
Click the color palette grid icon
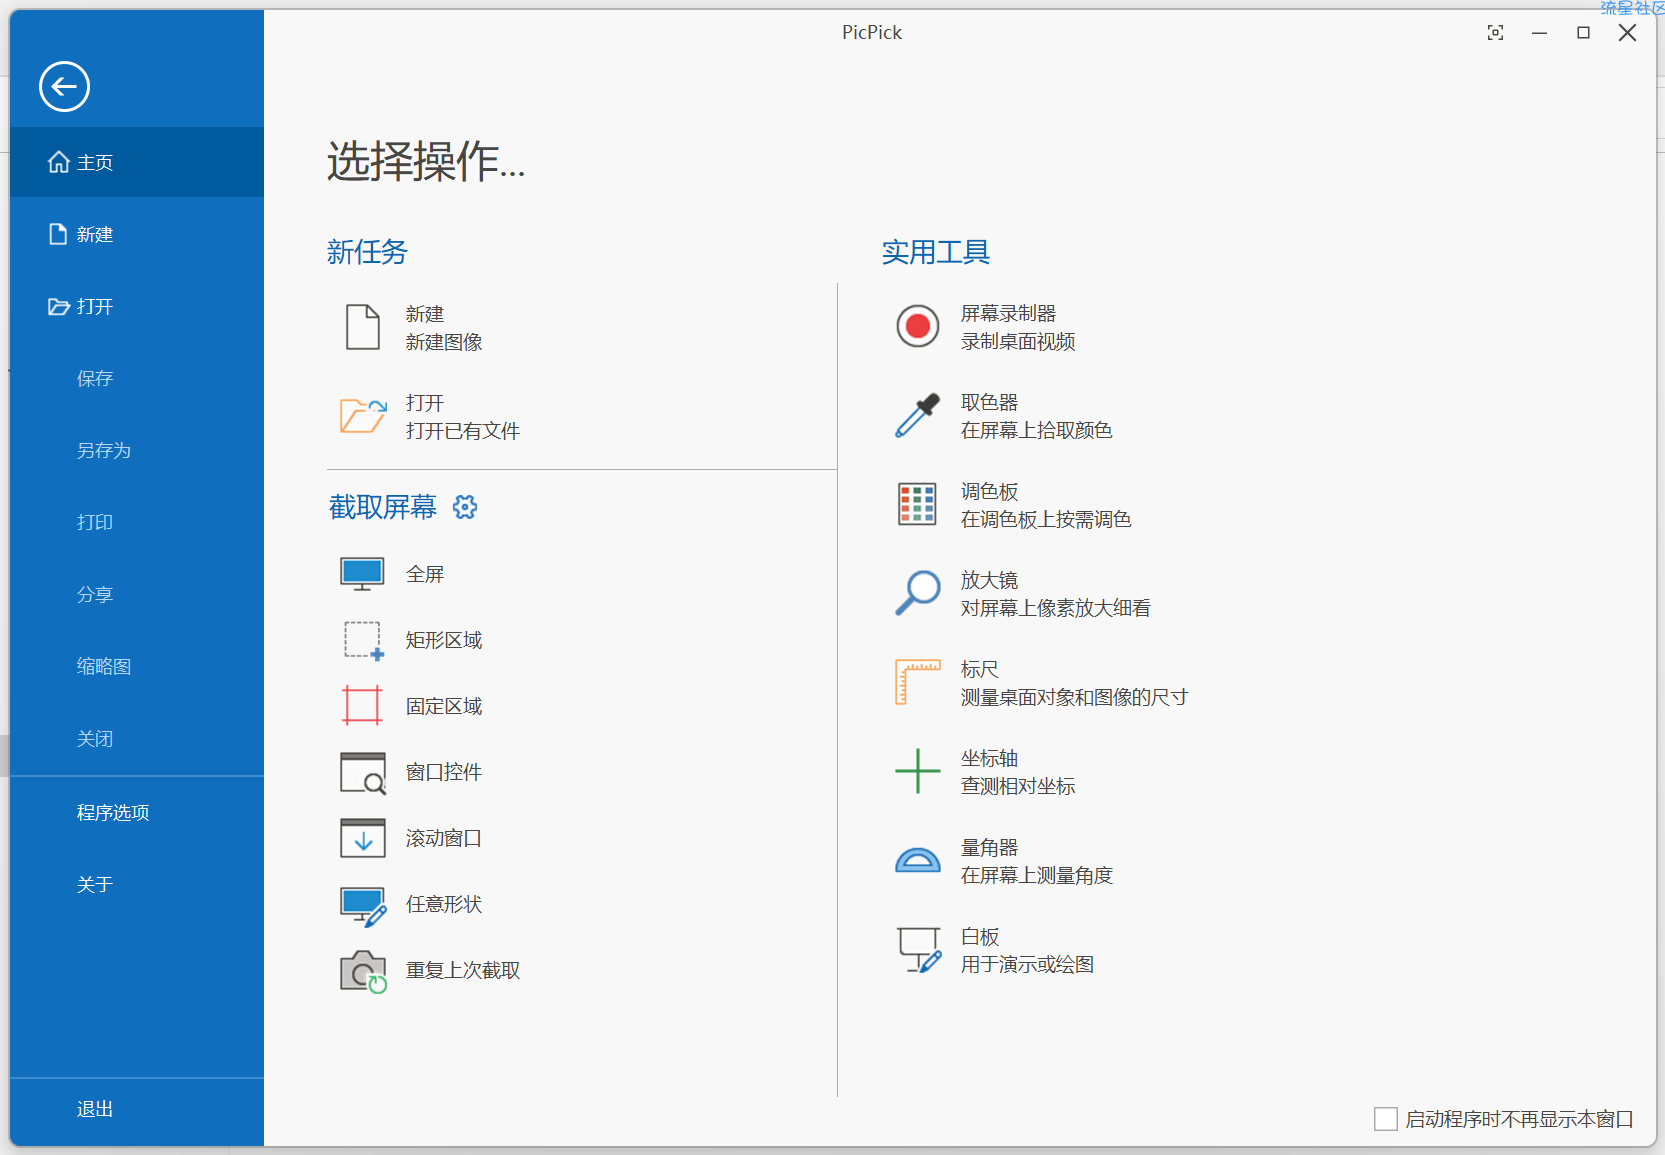pos(917,504)
